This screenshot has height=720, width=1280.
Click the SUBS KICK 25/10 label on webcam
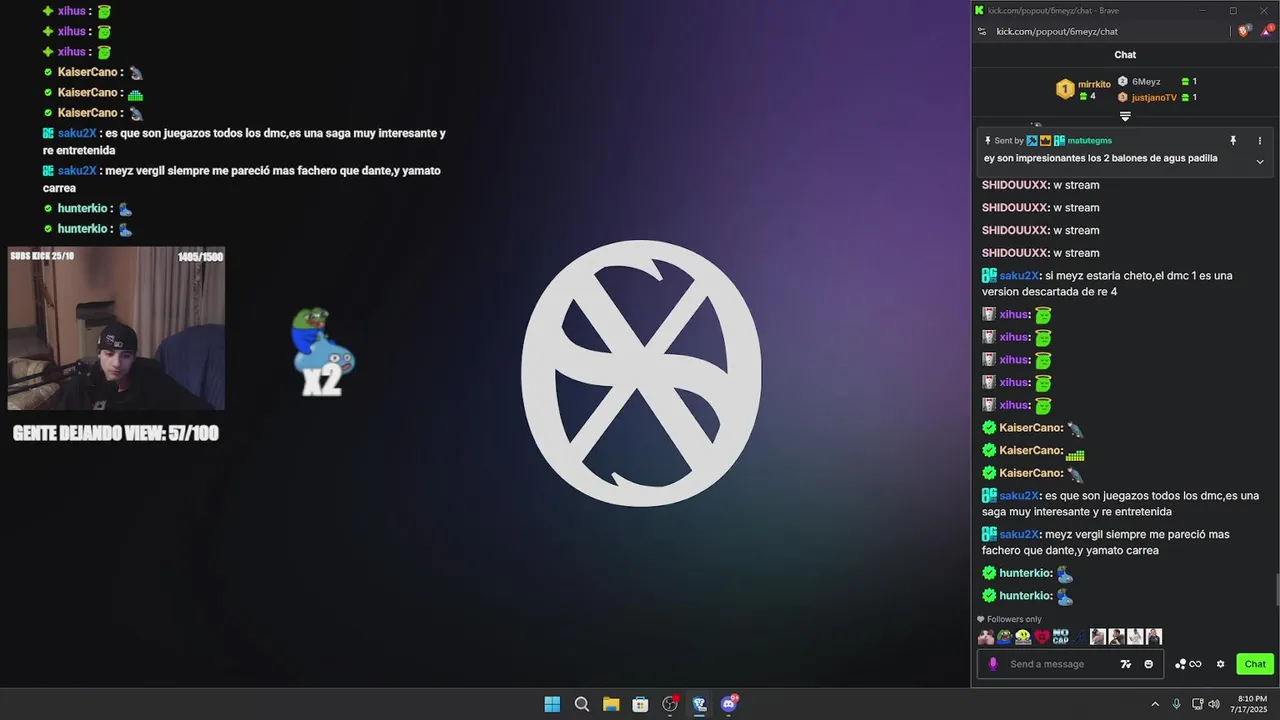pyautogui.click(x=42, y=256)
